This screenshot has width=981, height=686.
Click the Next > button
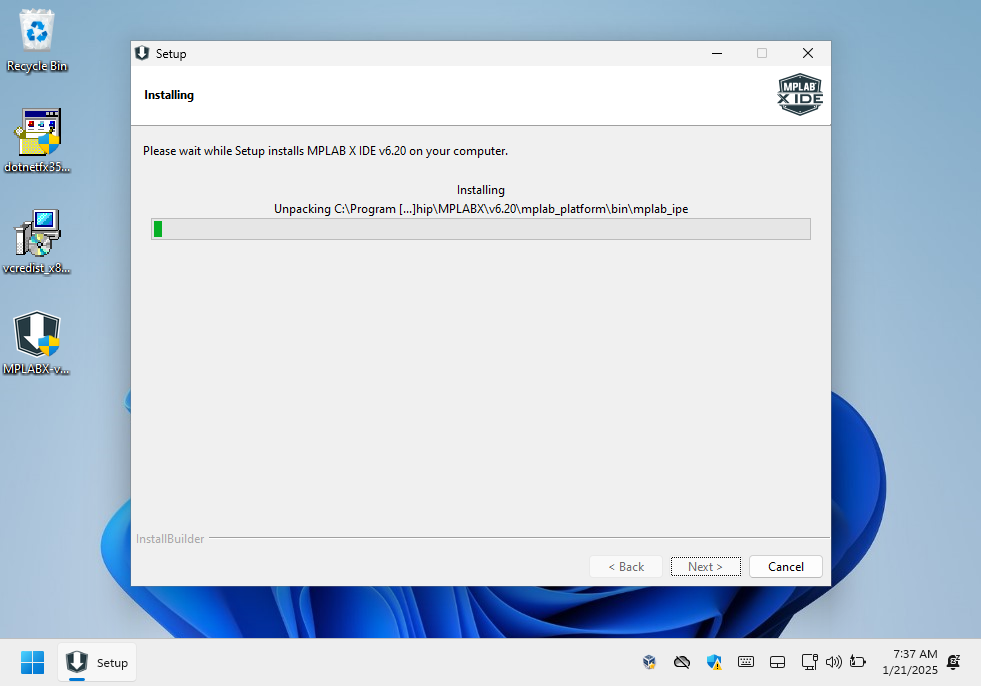coord(706,566)
